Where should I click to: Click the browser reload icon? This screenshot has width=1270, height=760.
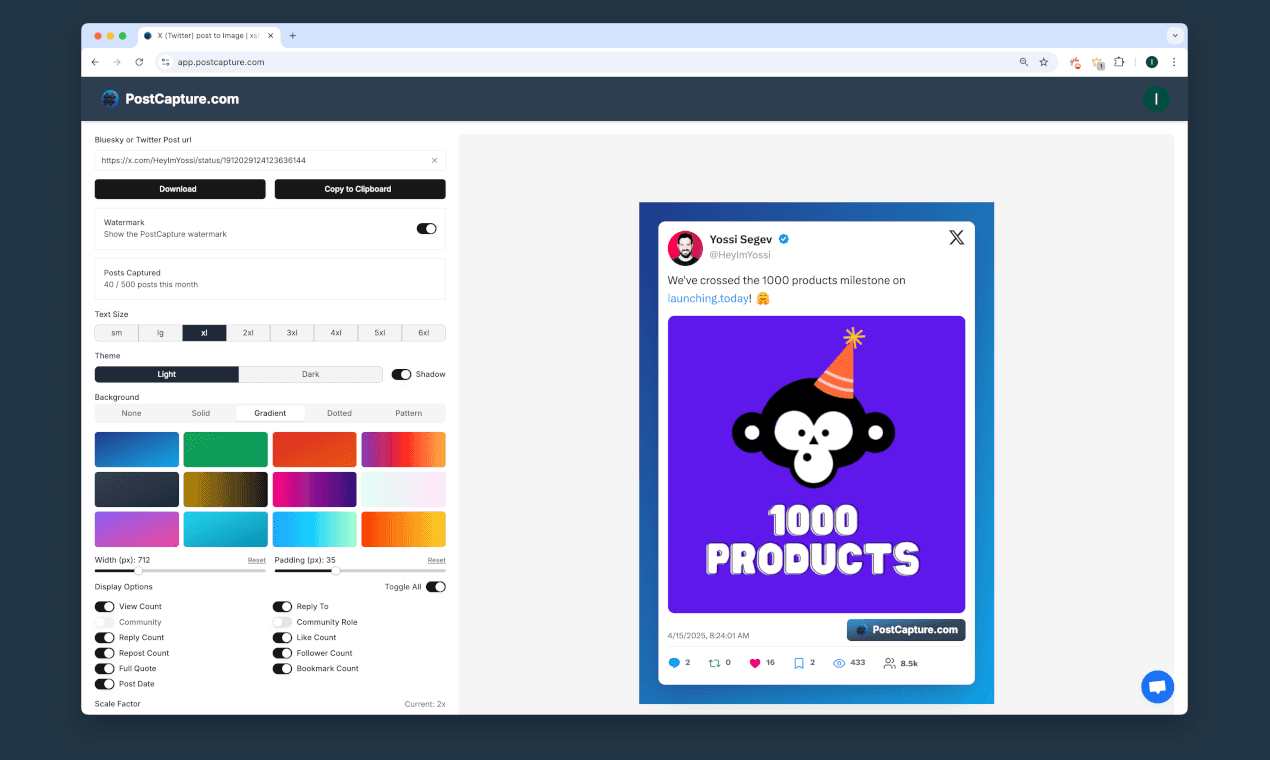139,62
